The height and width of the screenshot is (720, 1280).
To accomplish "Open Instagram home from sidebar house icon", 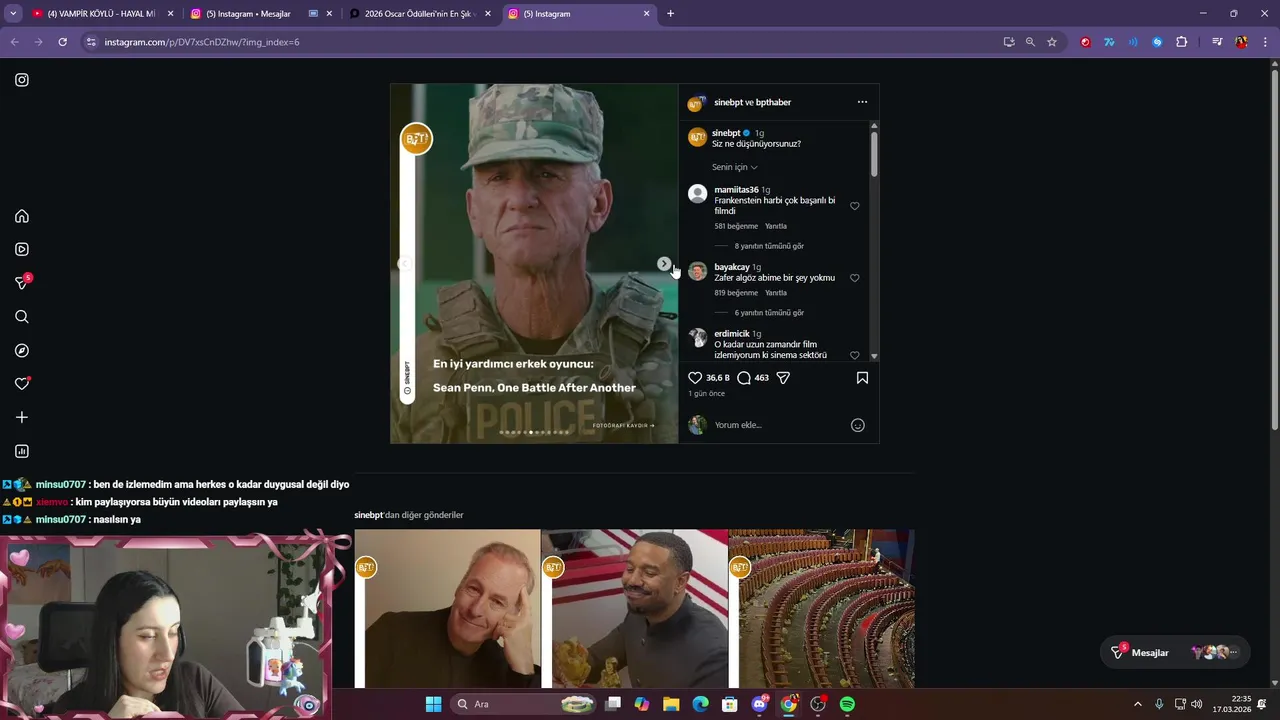I will 22,216.
